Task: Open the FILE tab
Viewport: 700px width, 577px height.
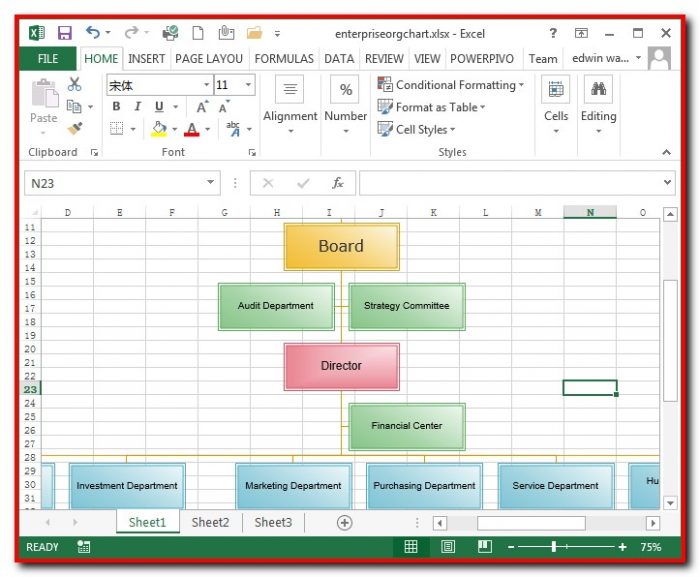Action: pos(48,59)
